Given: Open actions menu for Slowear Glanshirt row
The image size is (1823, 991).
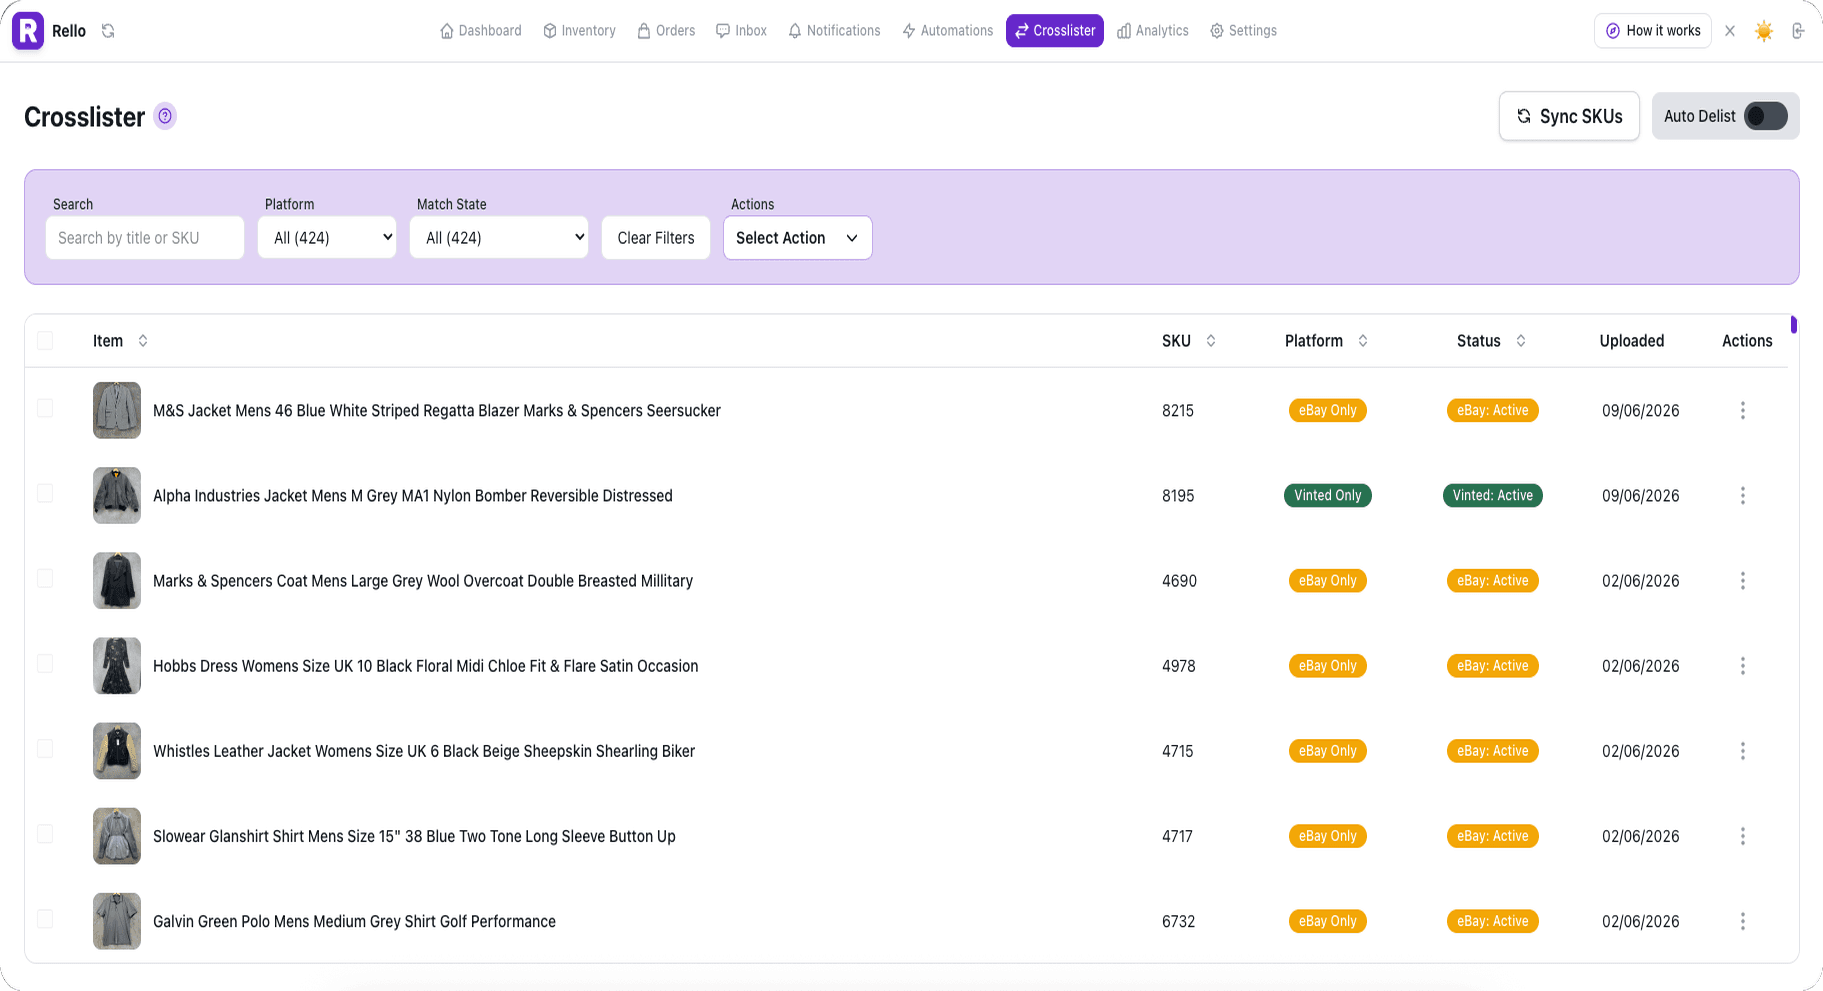Looking at the screenshot, I should (1743, 835).
